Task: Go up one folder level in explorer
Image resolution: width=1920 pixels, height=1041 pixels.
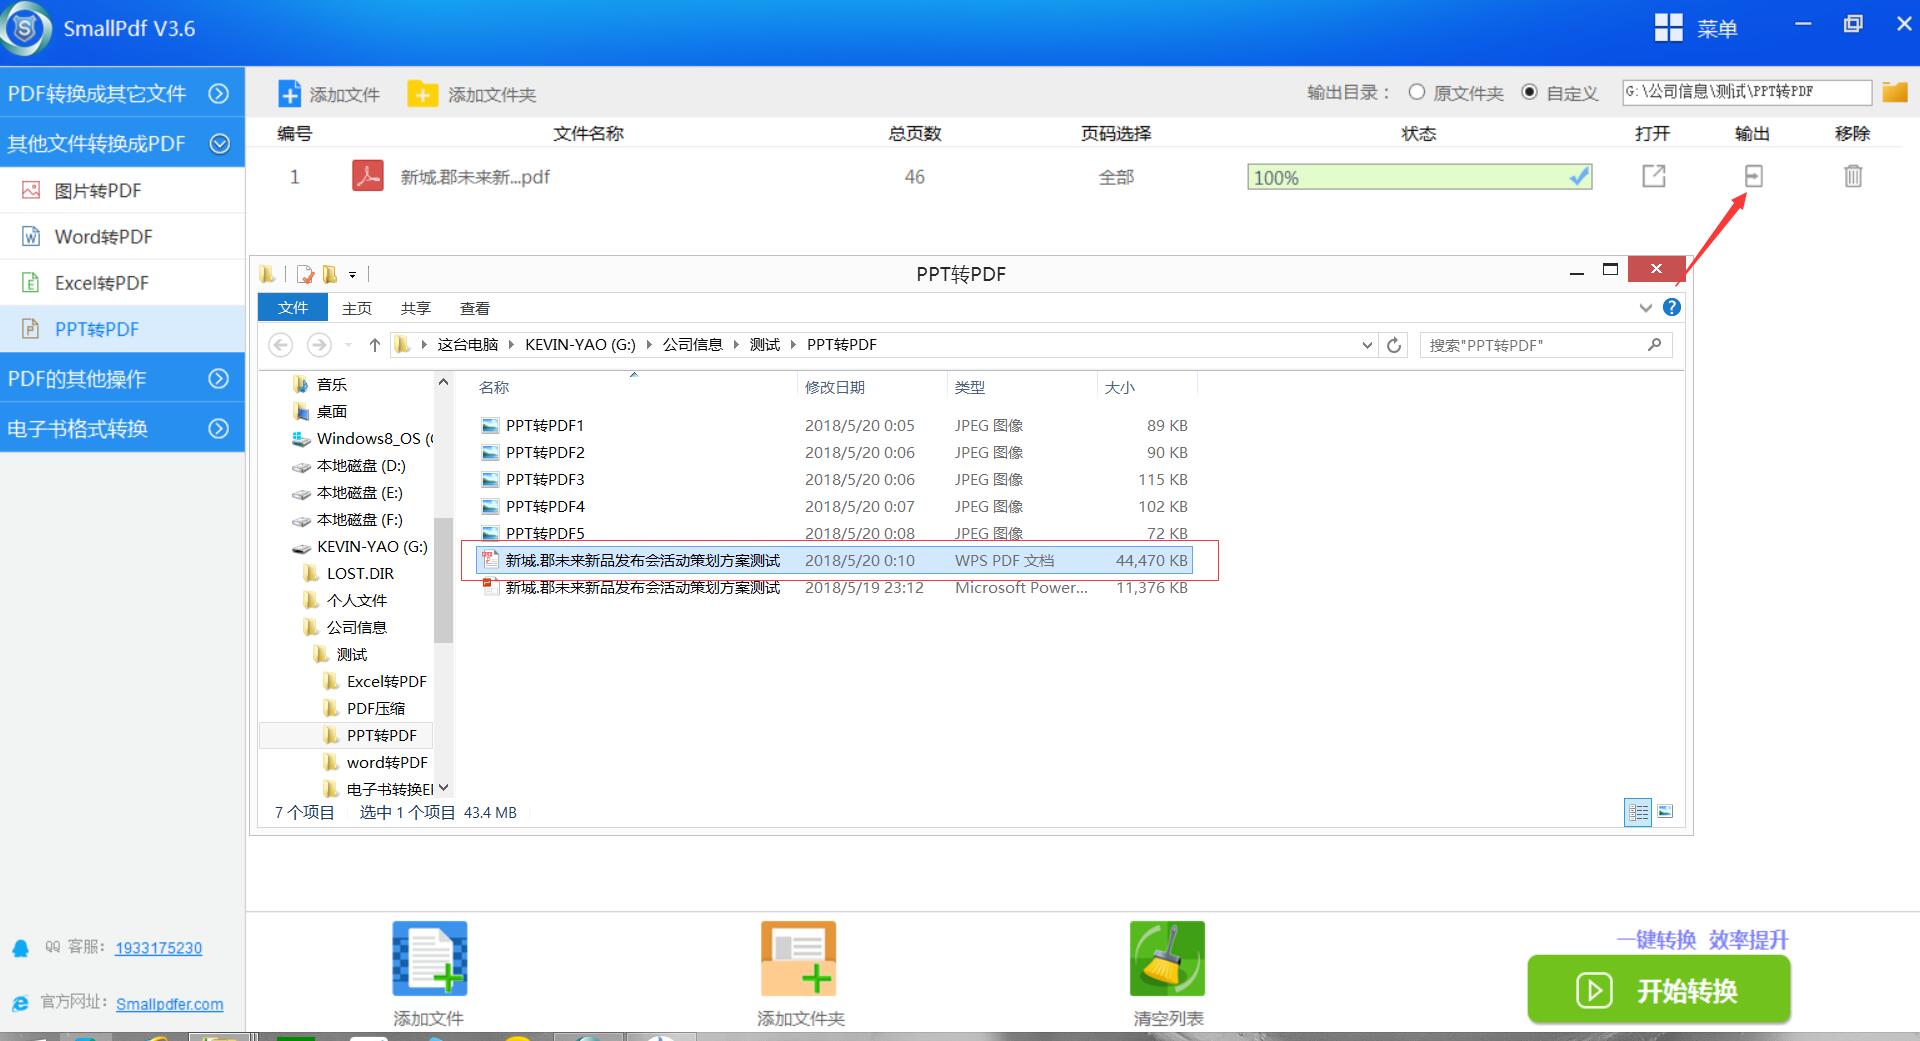Action: click(374, 345)
